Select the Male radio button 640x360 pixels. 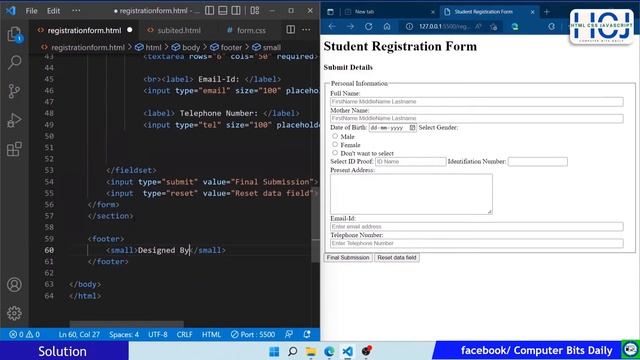(335, 136)
